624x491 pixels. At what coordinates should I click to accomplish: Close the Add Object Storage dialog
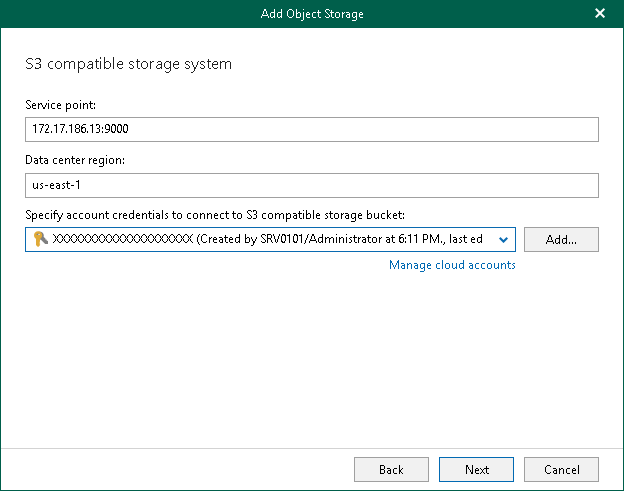pos(600,13)
